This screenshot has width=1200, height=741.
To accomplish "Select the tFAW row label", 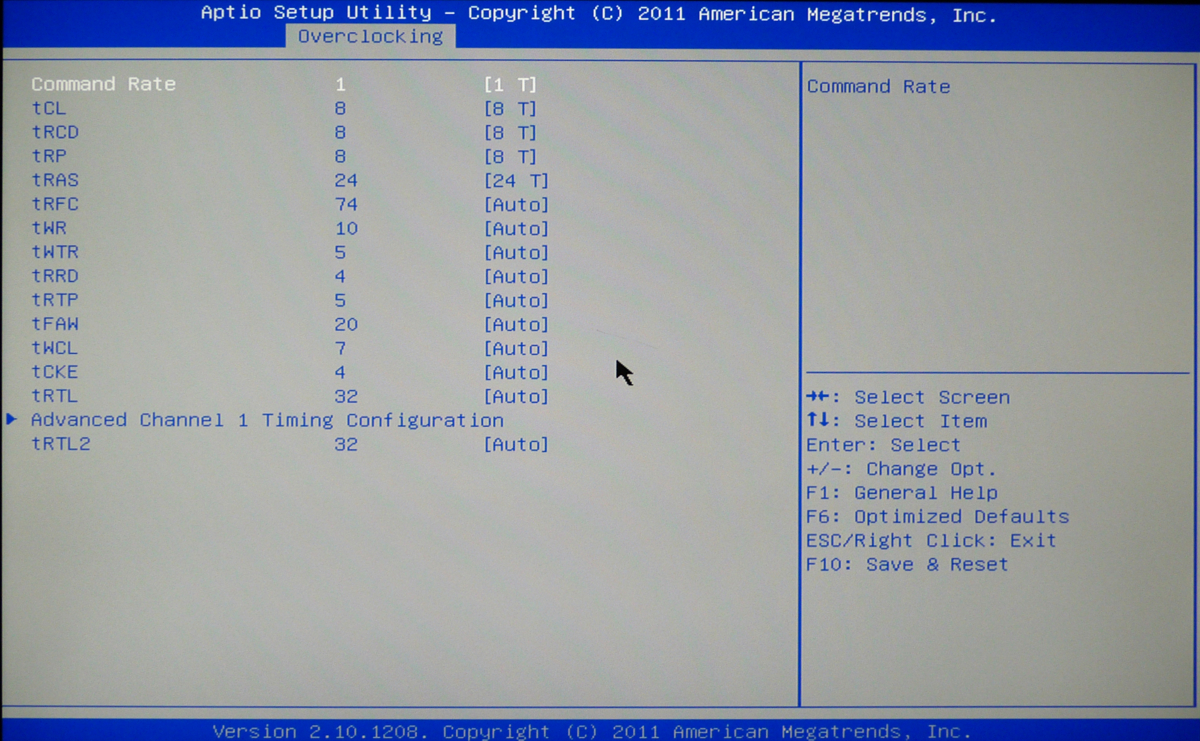I will coord(55,324).
